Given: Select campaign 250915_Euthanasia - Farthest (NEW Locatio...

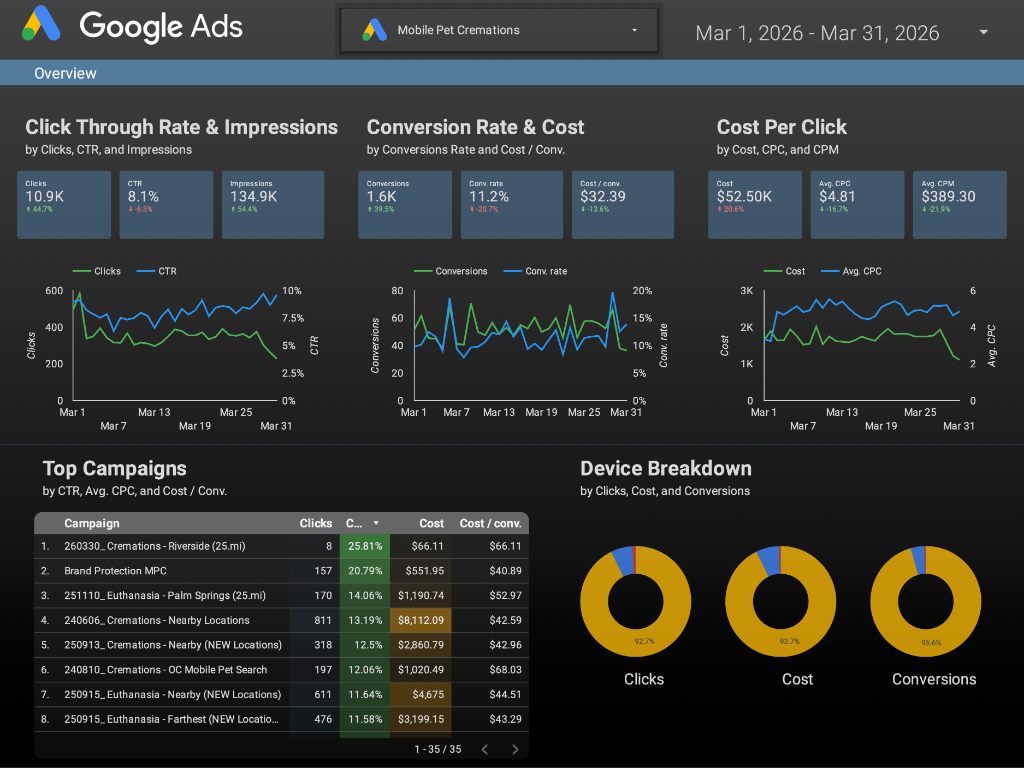Looking at the screenshot, I should 281,720.
